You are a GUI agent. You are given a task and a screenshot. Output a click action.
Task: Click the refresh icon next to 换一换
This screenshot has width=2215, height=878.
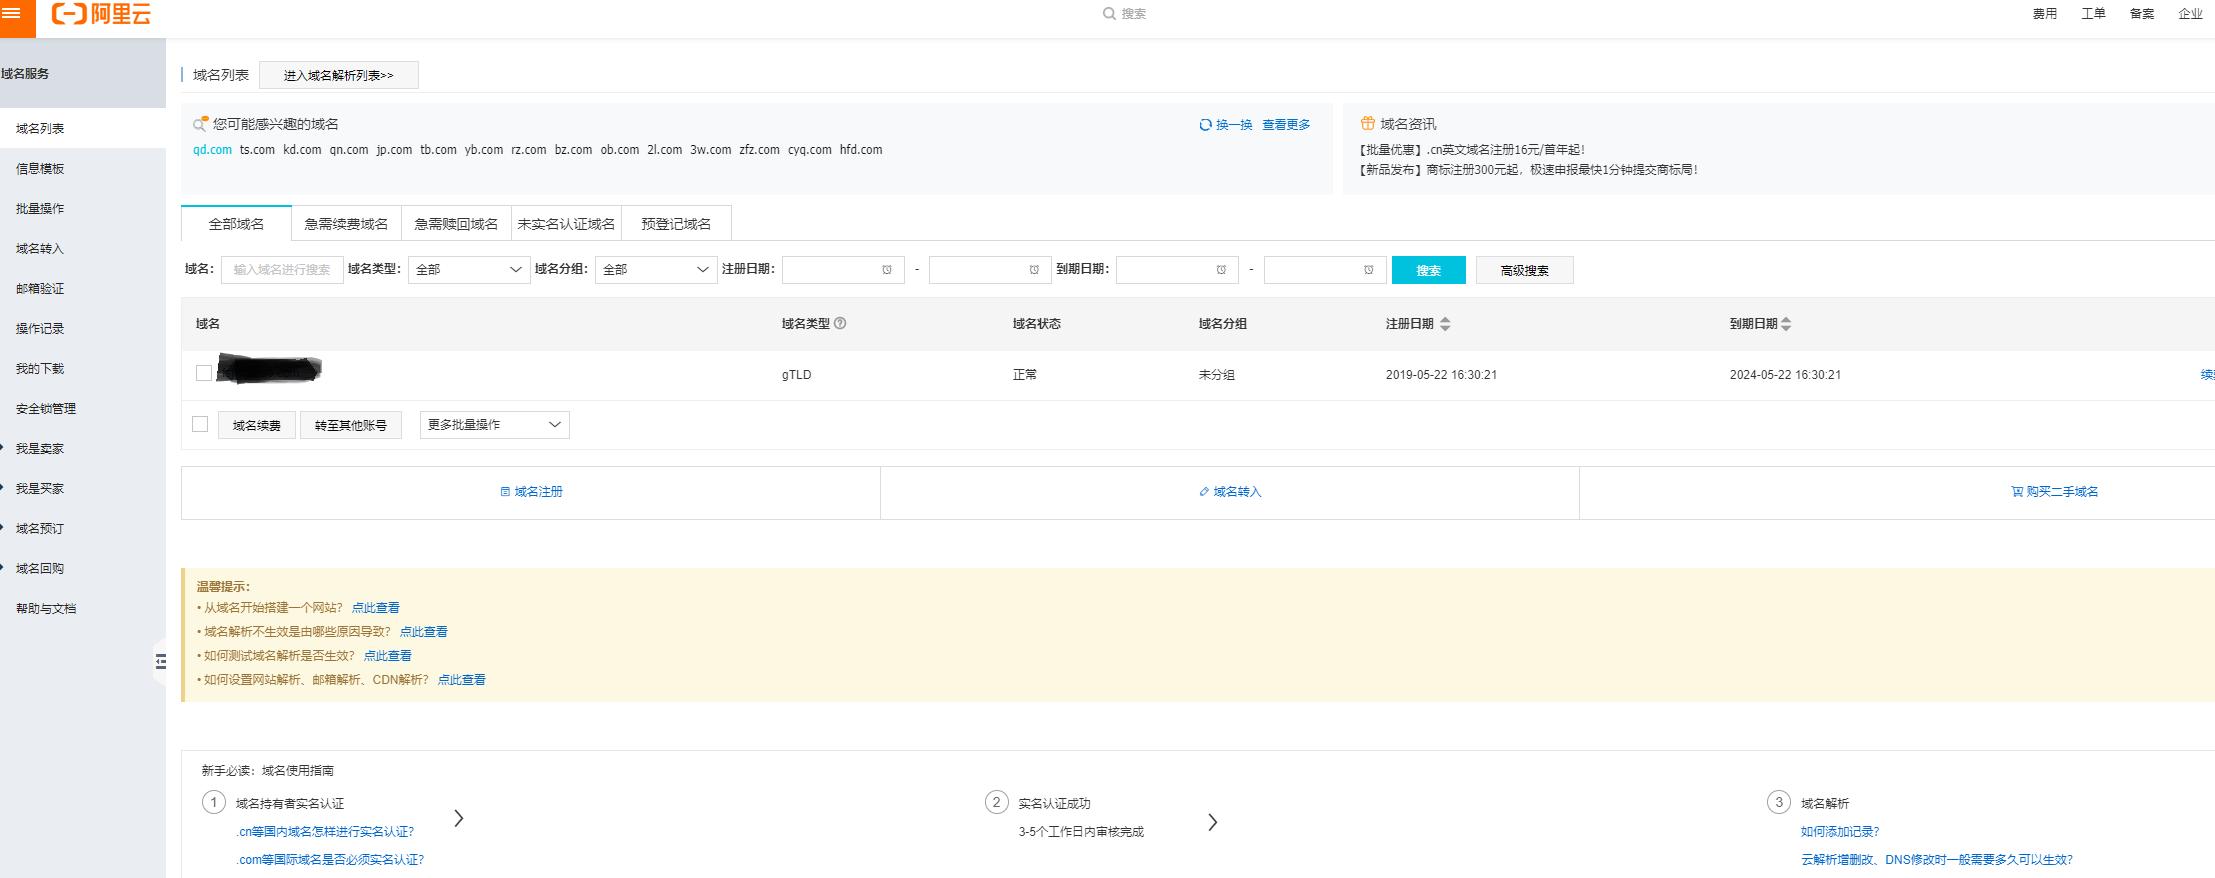click(x=1205, y=125)
